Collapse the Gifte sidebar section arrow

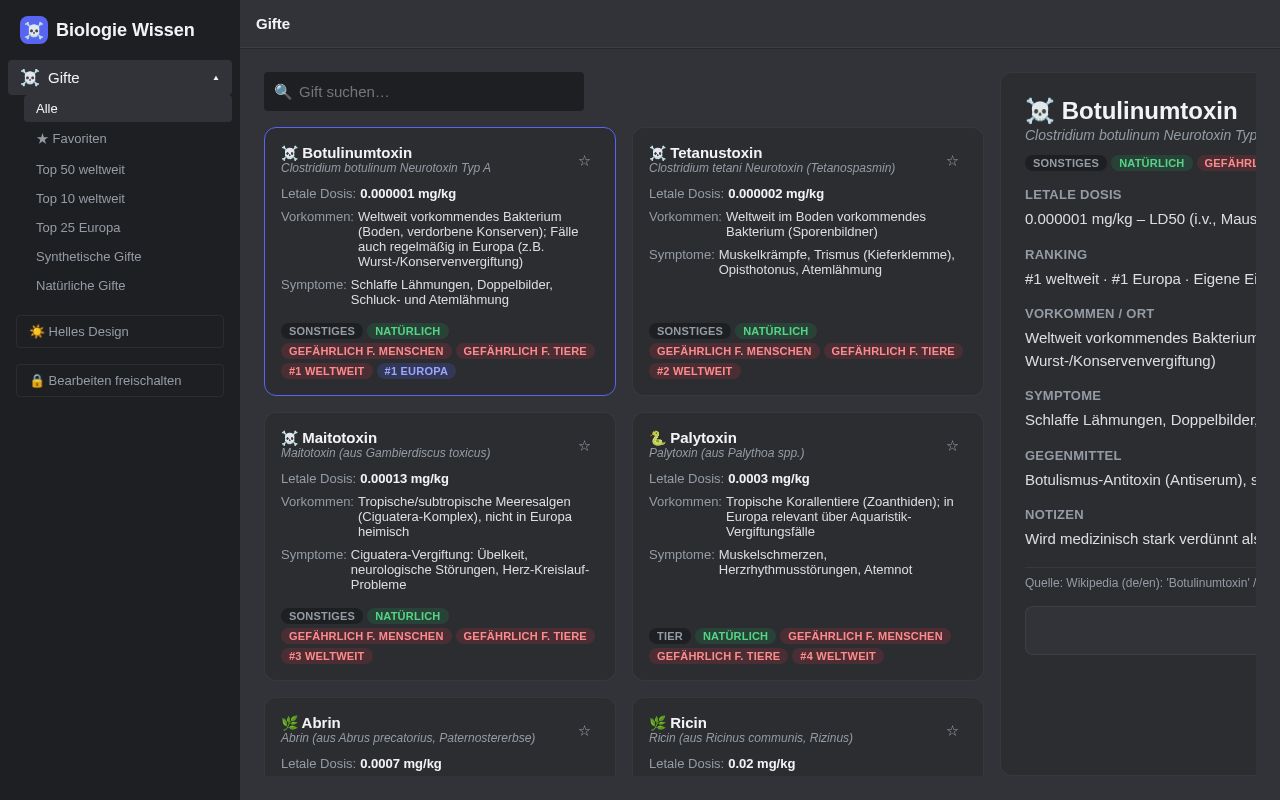[x=216, y=78]
